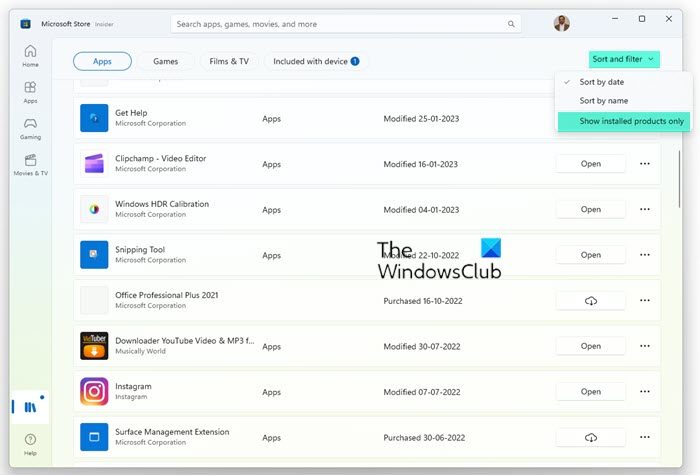Switch to the Apps filter tab
Viewport: 700px width, 476px height.
point(102,61)
